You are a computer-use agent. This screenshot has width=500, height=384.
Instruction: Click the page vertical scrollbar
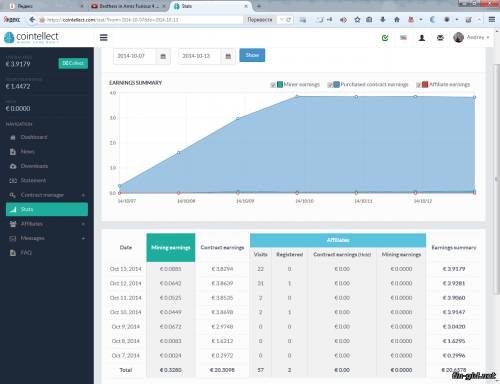pyautogui.click(x=496, y=180)
